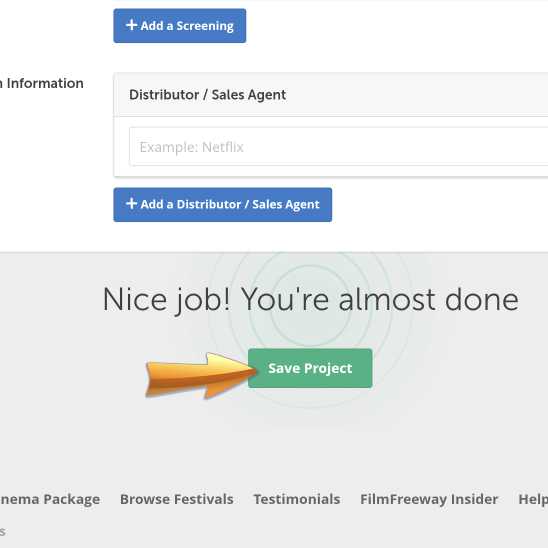This screenshot has width=548, height=548.
Task: Add a Distributor / Sales Agent entry
Action: point(223,205)
